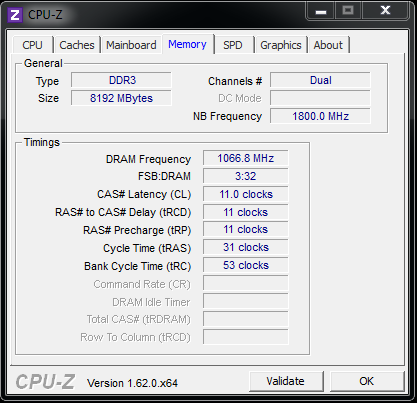The height and width of the screenshot is (403, 417).
Task: Click the tRCD 11 clocks value
Action: (x=246, y=212)
